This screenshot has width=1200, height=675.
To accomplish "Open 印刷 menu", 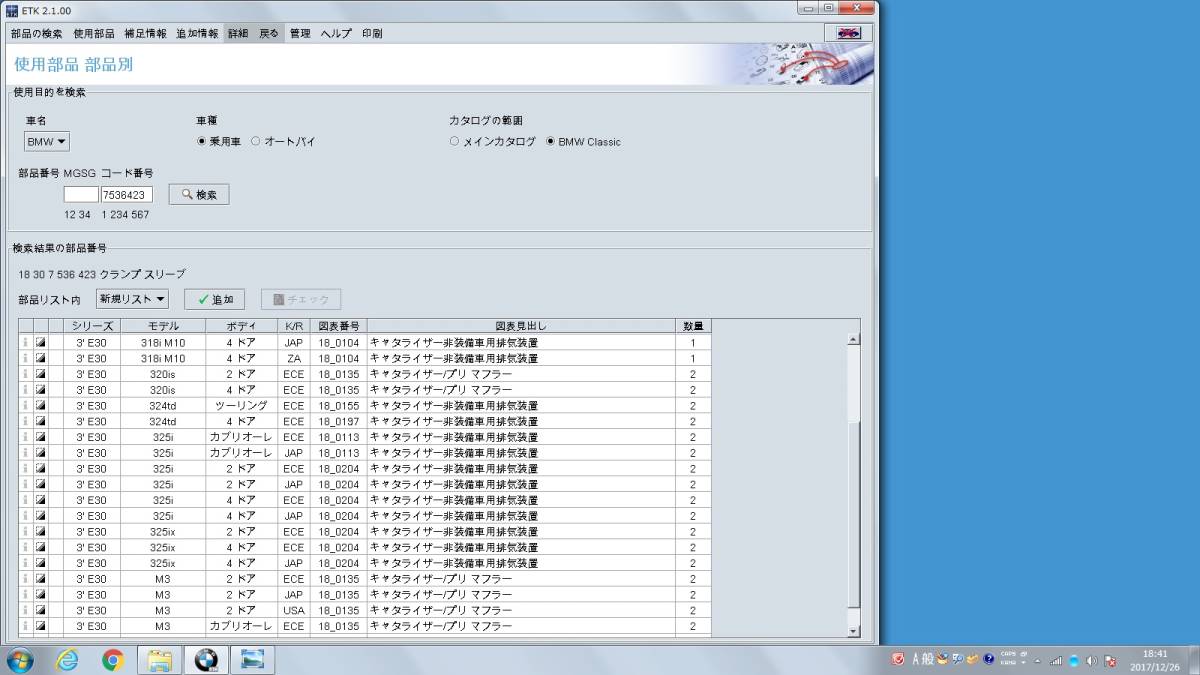I will (x=372, y=33).
